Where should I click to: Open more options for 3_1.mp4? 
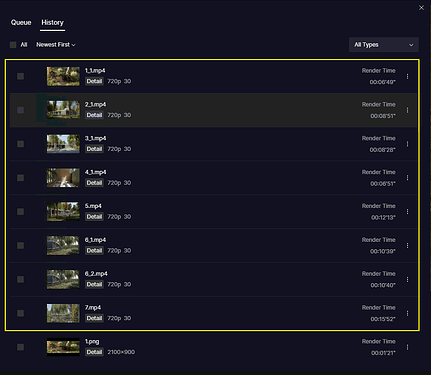coord(407,144)
